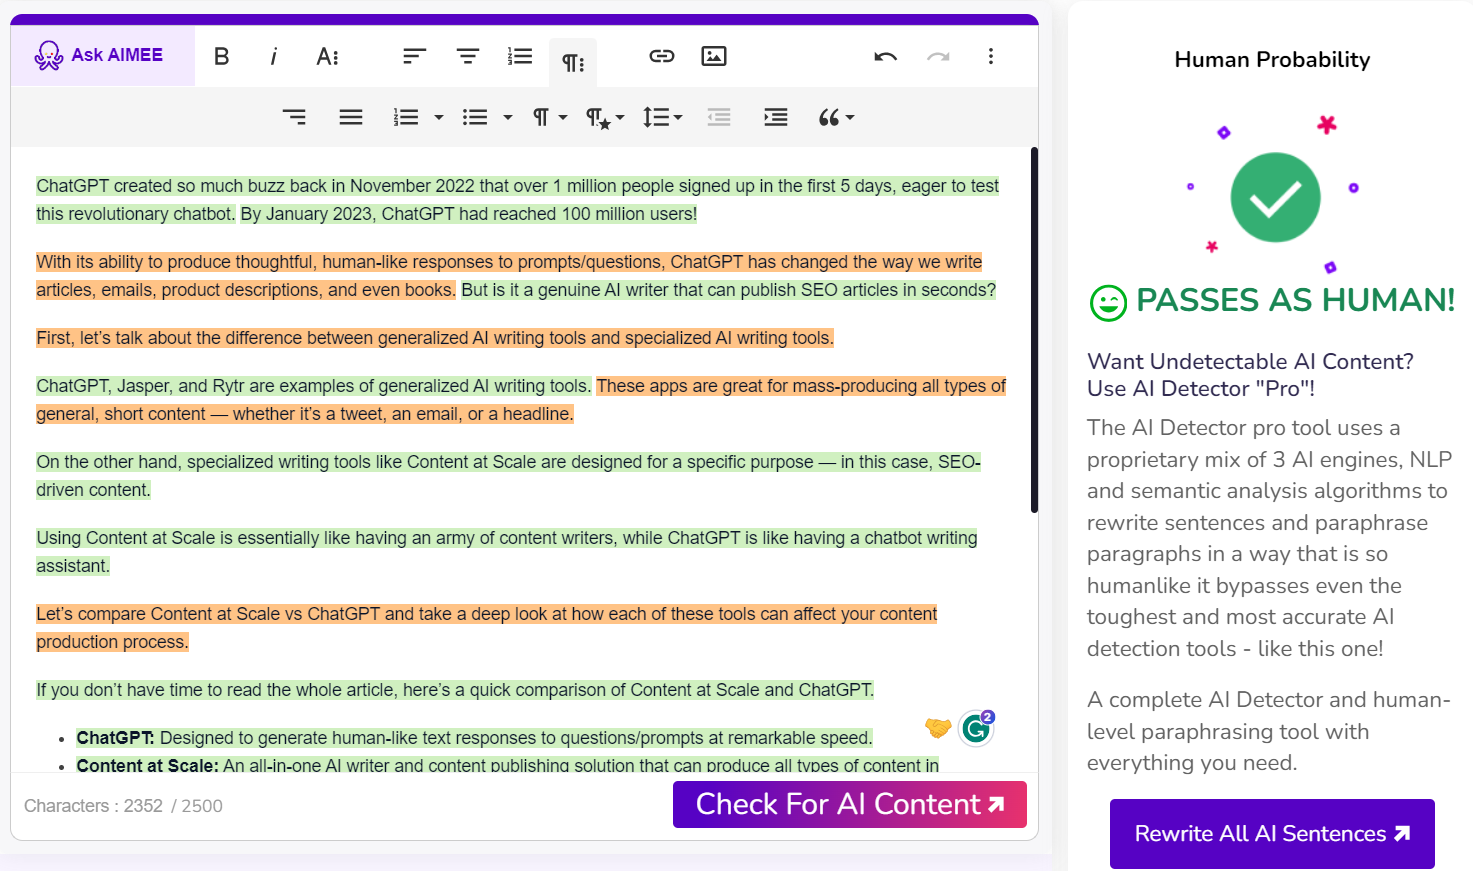Increase indent of the paragraph
The width and height of the screenshot is (1473, 871).
coord(775,118)
